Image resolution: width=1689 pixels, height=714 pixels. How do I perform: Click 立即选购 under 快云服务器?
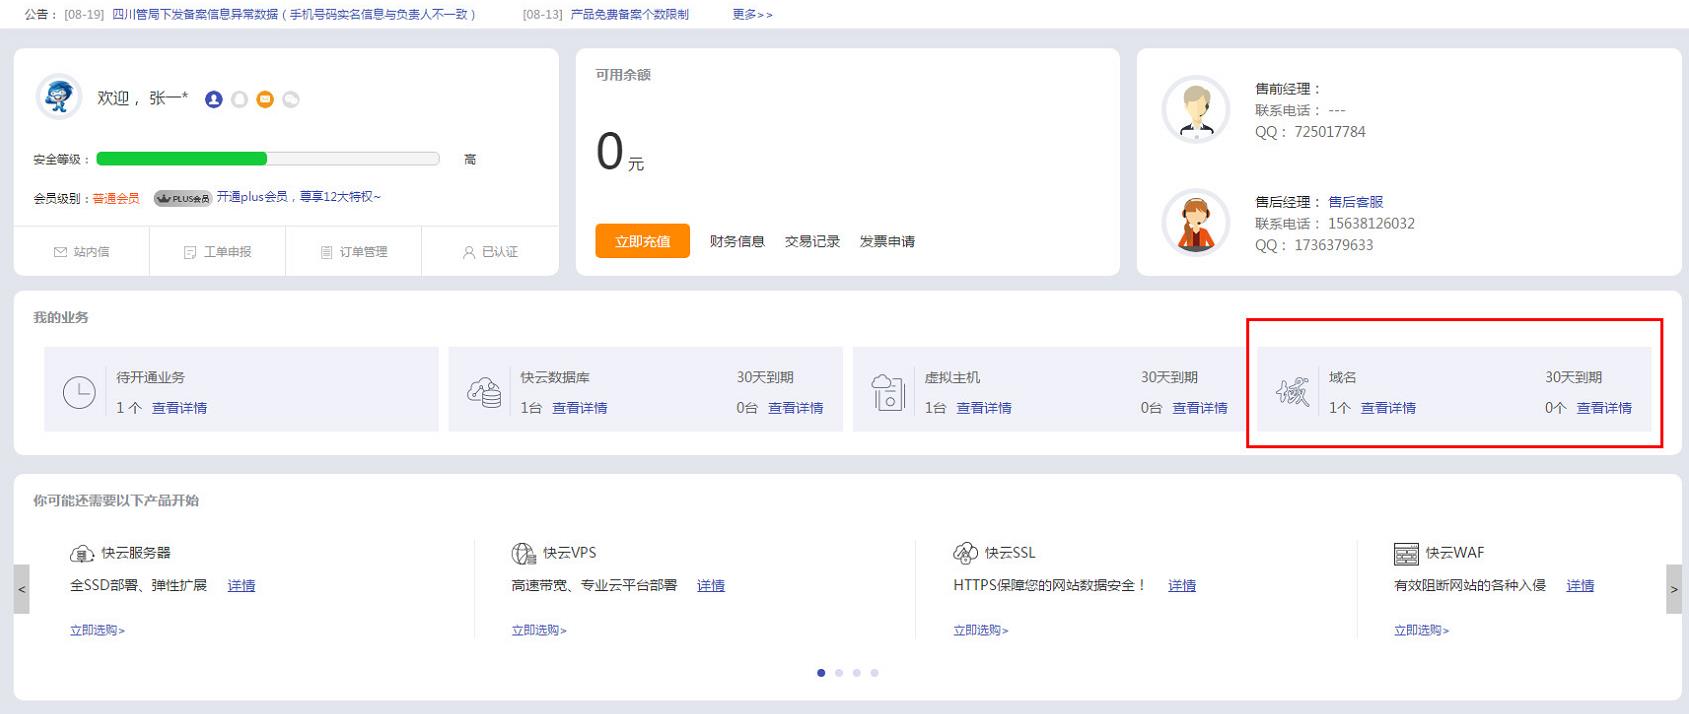click(x=97, y=630)
